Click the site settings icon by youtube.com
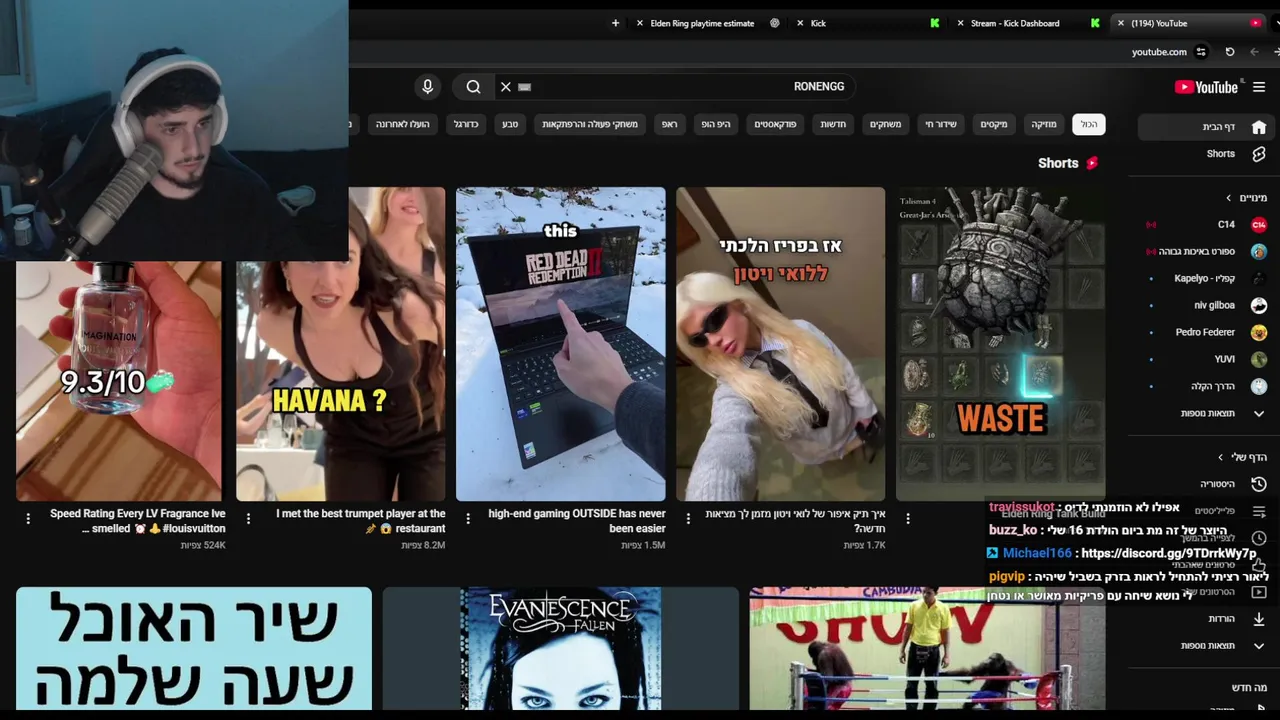Viewport: 1280px width, 720px height. 1201,52
